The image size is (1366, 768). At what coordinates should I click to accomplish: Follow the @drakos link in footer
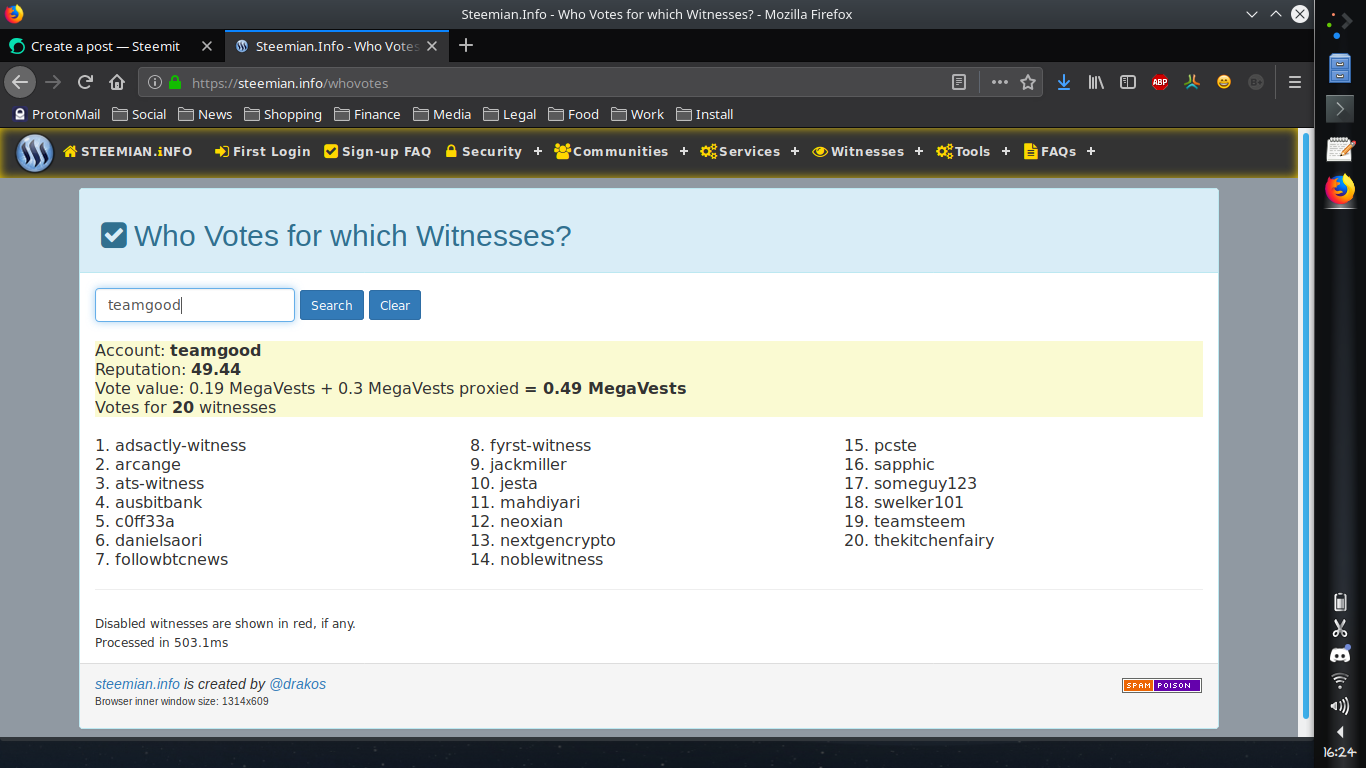point(298,684)
